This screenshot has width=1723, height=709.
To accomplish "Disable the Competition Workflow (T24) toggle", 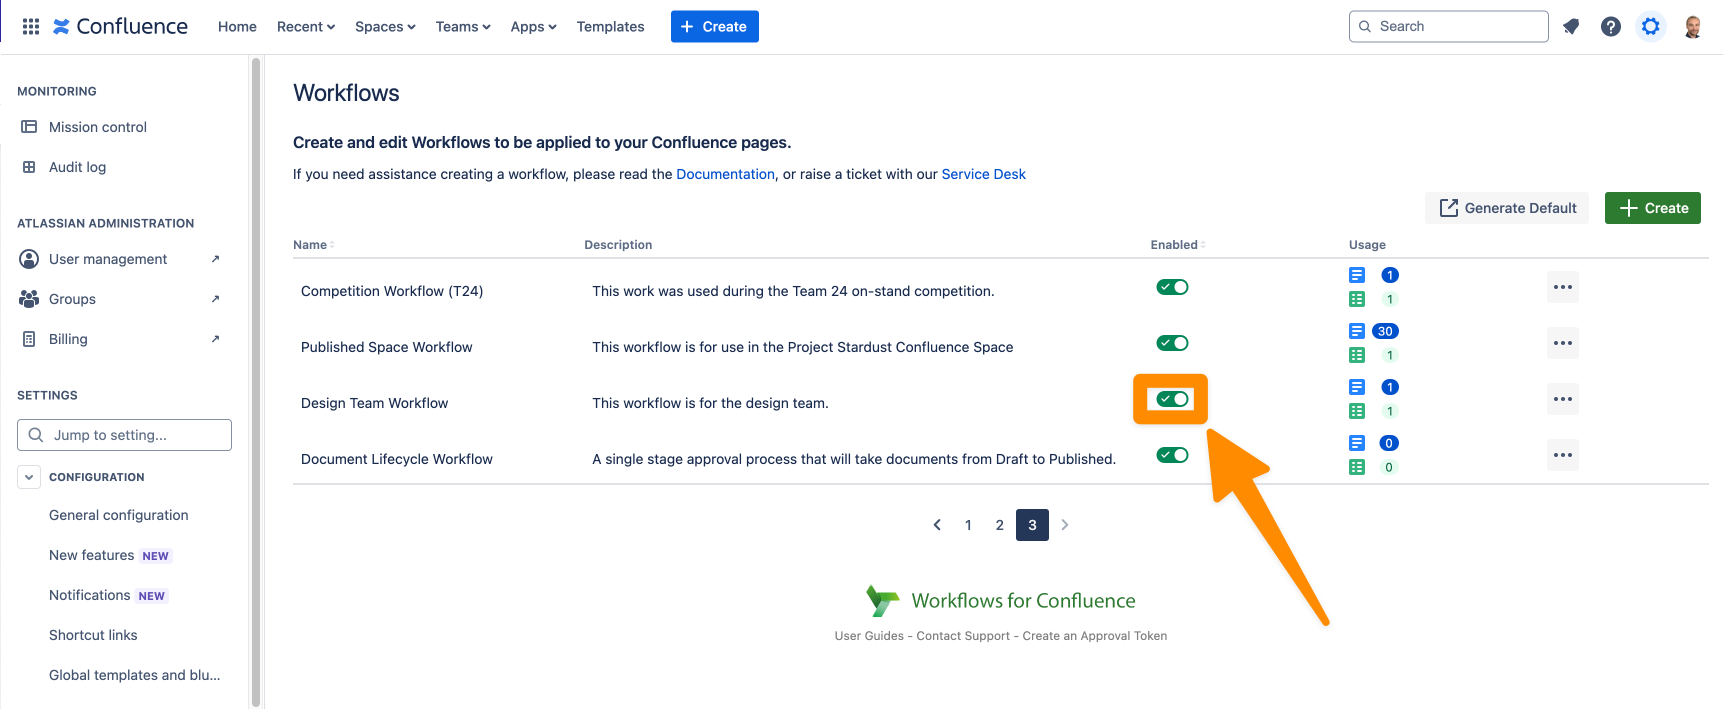I will coord(1172,287).
